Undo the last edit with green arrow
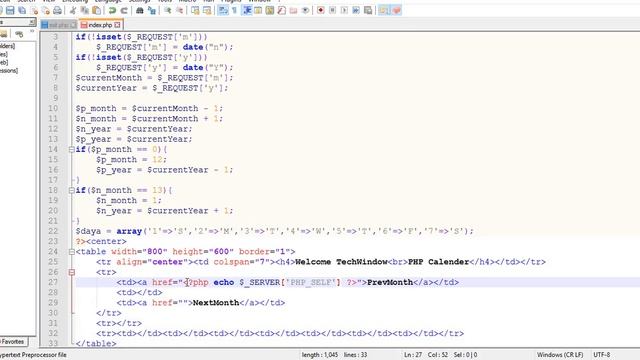The width and height of the screenshot is (640, 360). (112, 10)
